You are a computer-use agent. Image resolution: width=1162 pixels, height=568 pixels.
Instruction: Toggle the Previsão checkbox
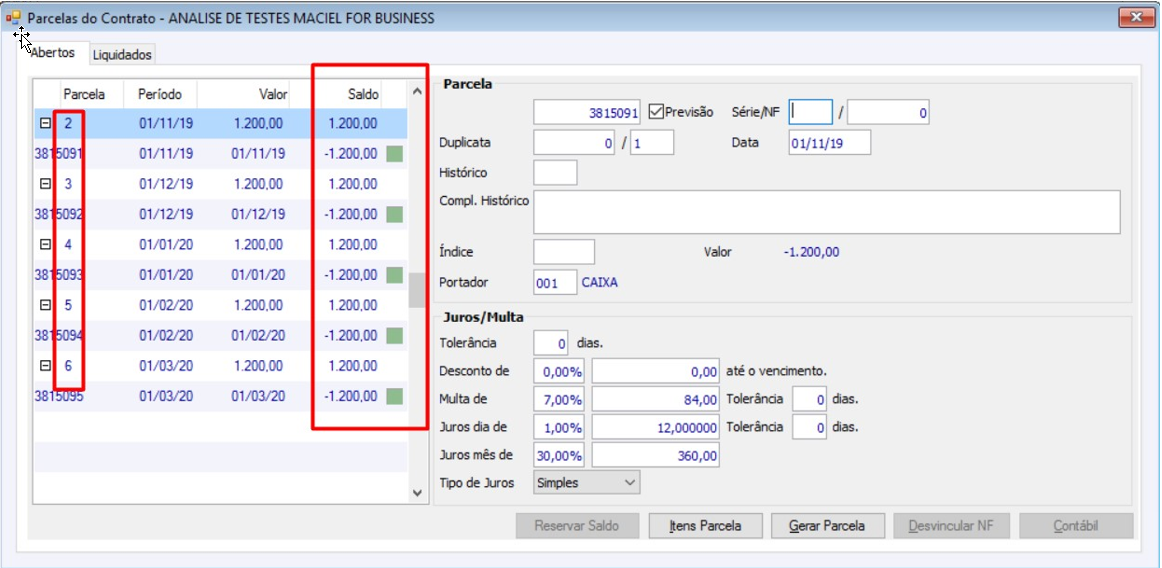[x=655, y=112]
